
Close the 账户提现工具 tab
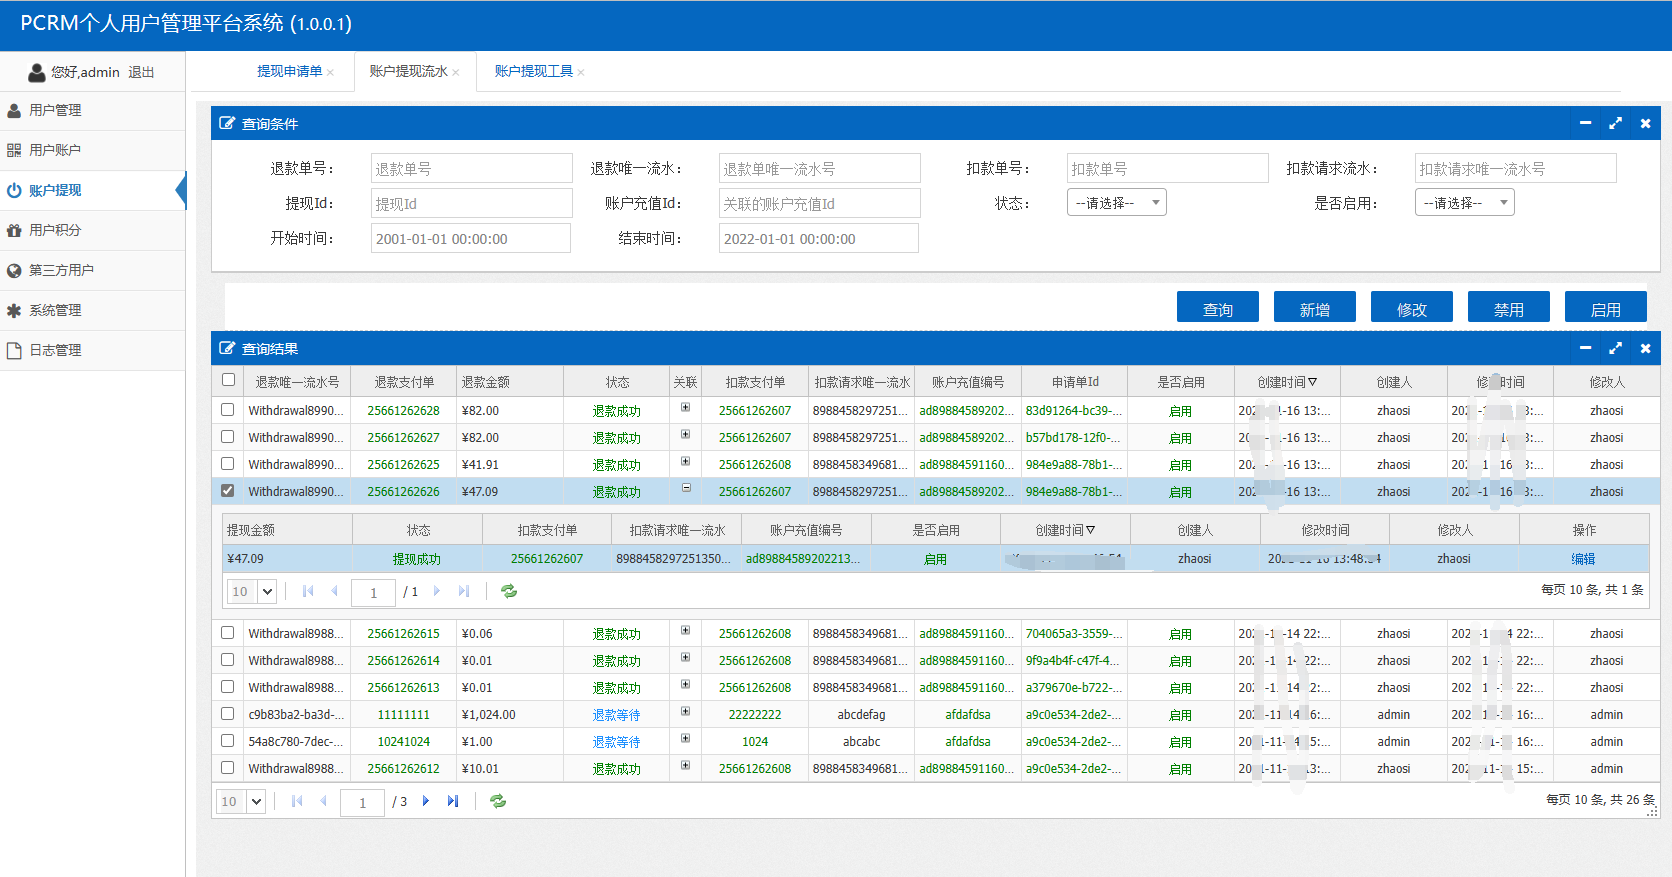click(x=581, y=72)
